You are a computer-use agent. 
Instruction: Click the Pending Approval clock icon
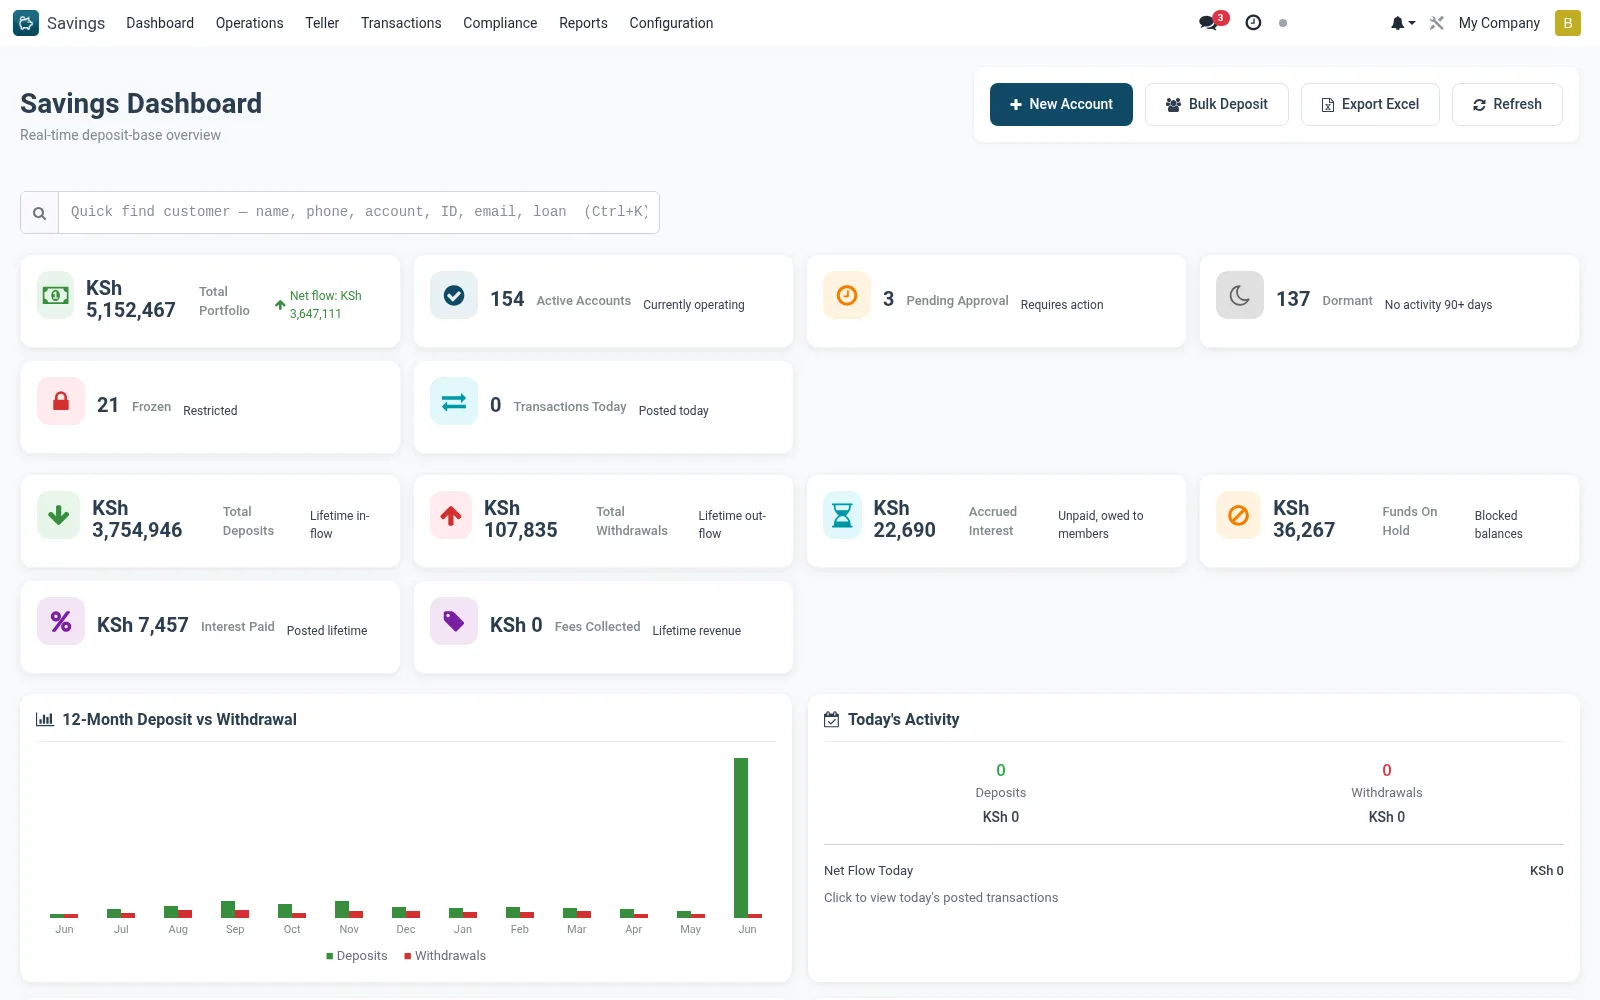847,295
